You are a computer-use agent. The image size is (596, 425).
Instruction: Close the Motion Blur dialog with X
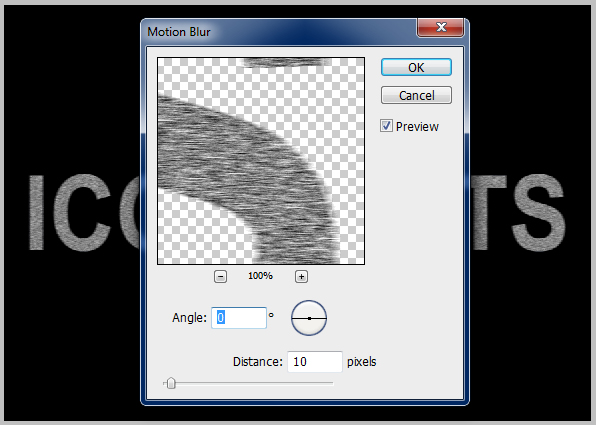[x=441, y=27]
